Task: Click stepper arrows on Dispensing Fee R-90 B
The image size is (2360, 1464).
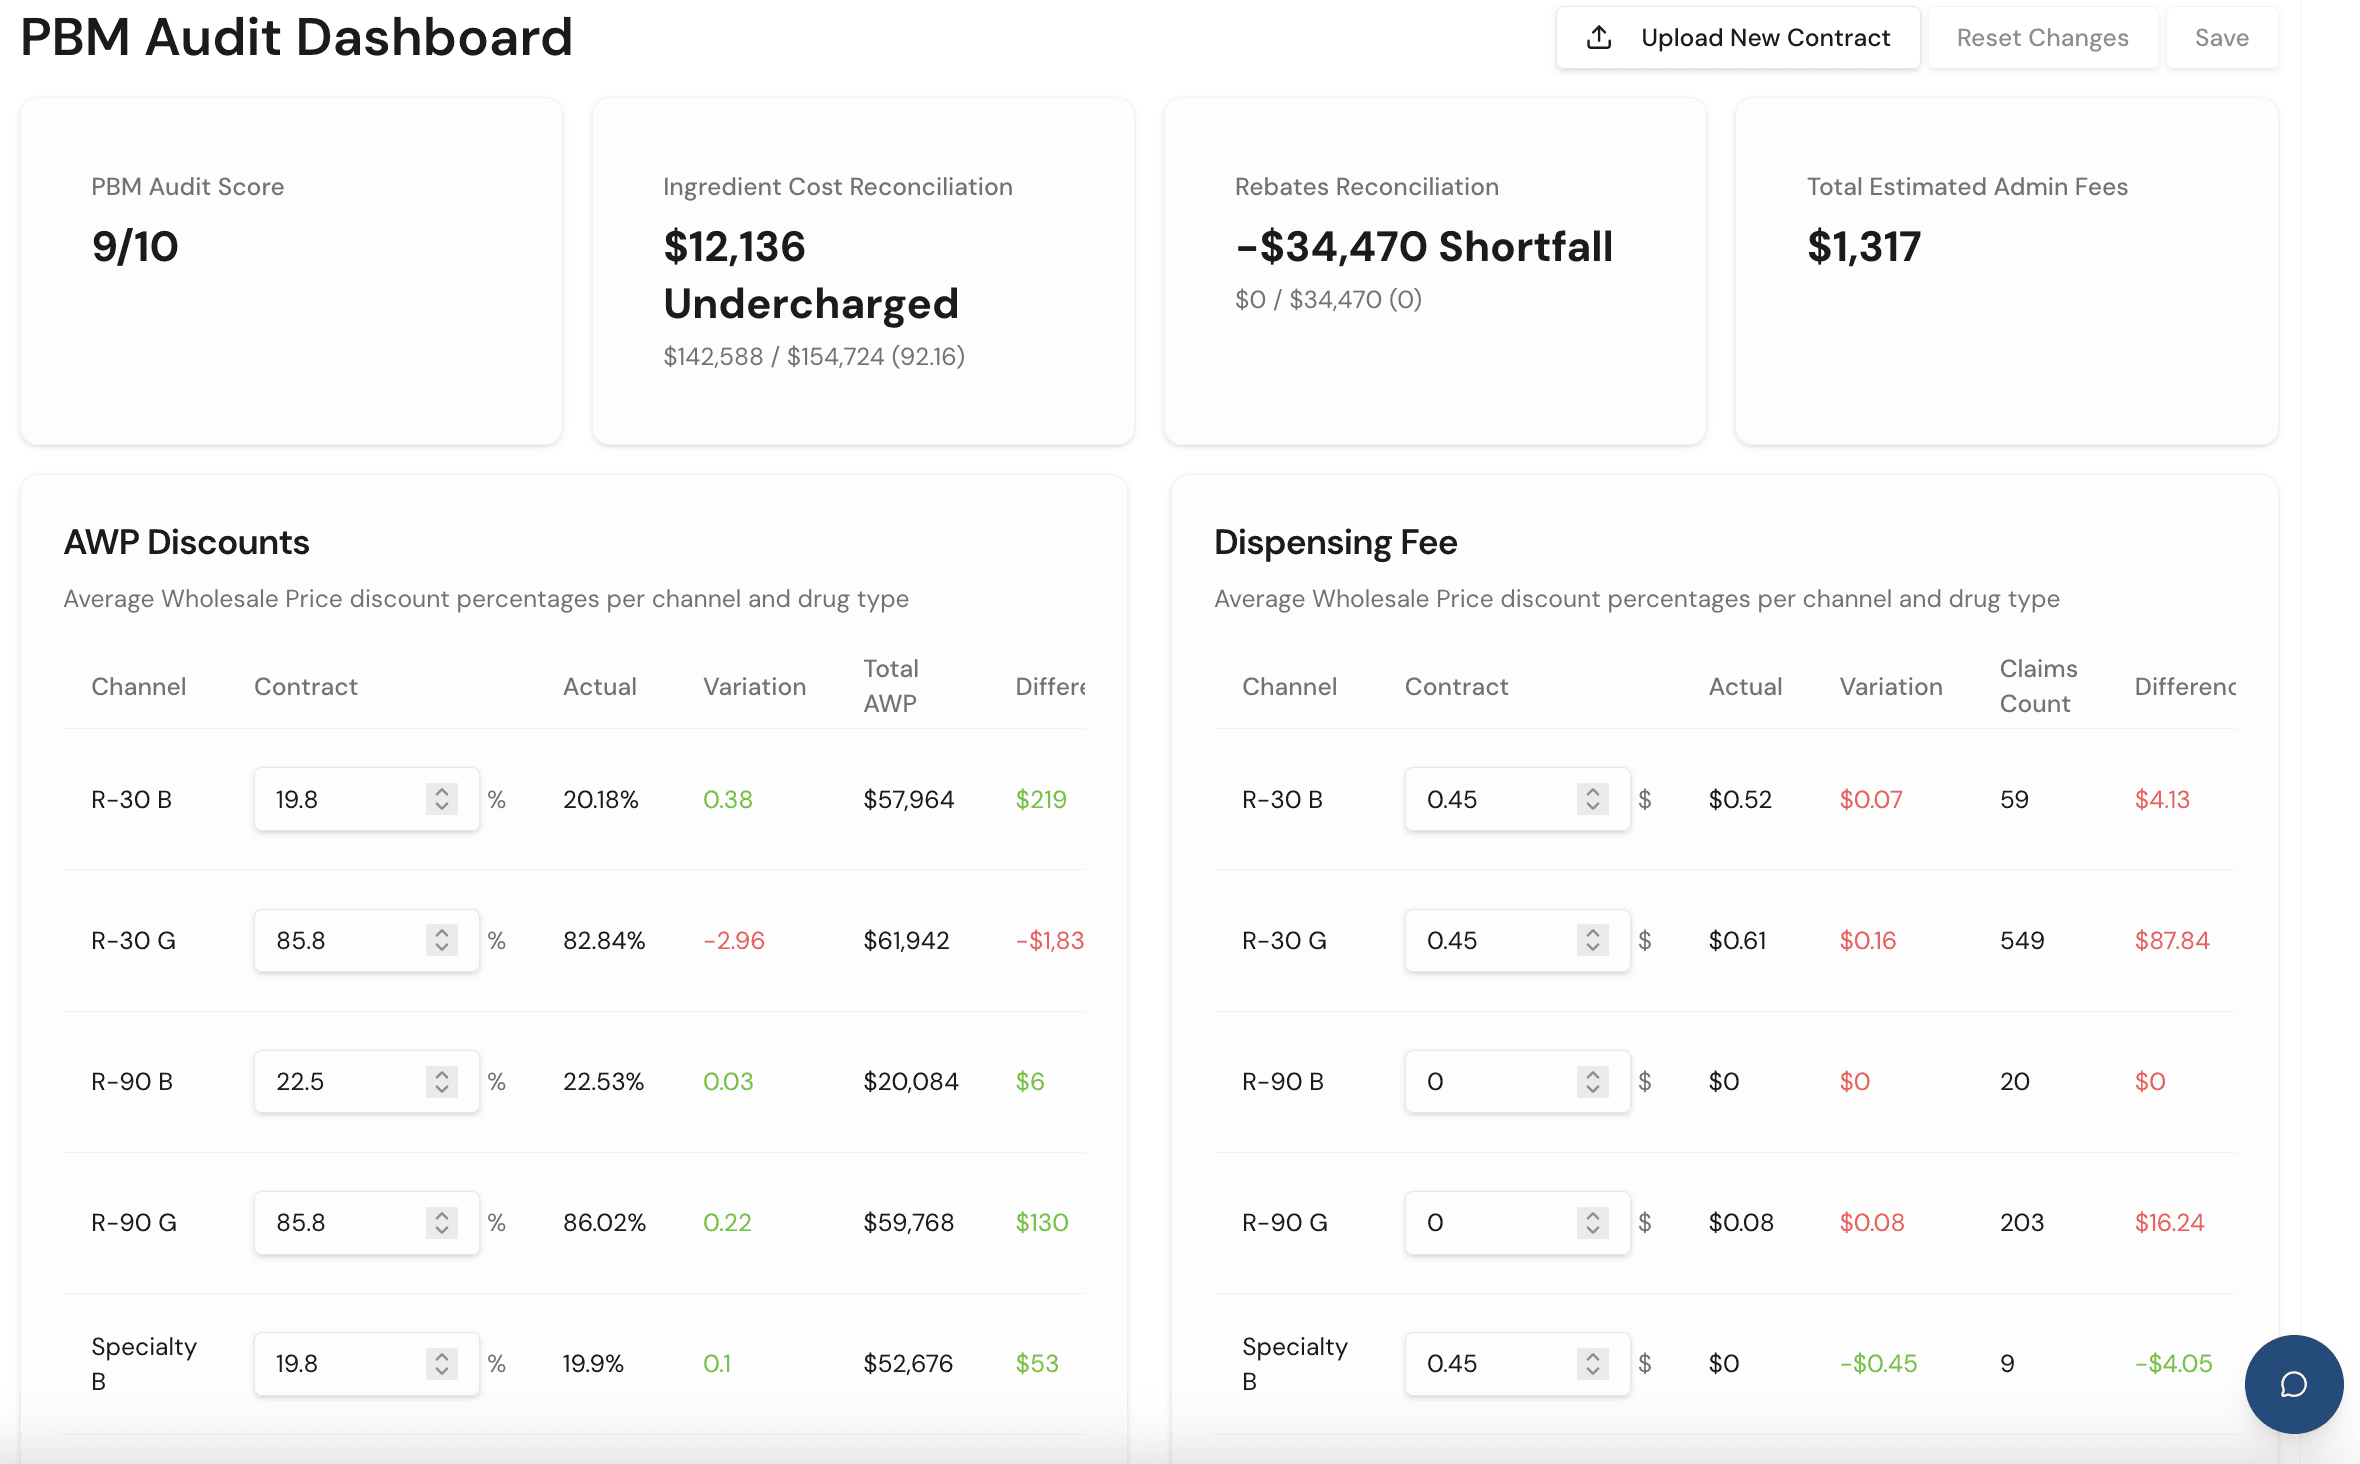Action: [x=1593, y=1081]
